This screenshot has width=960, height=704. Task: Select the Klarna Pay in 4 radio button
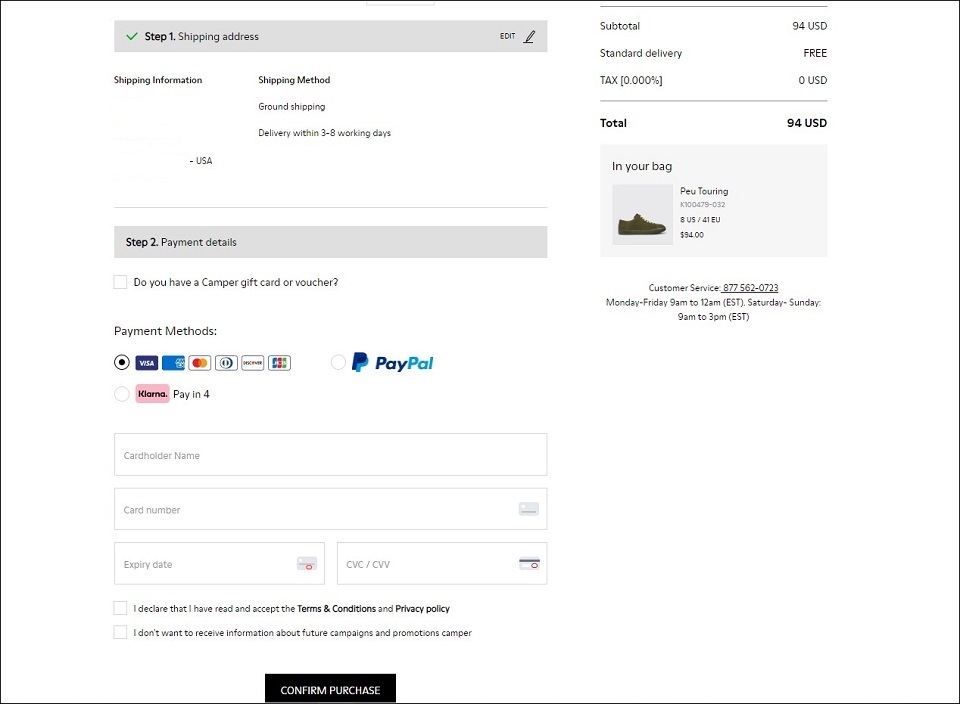[x=122, y=394]
